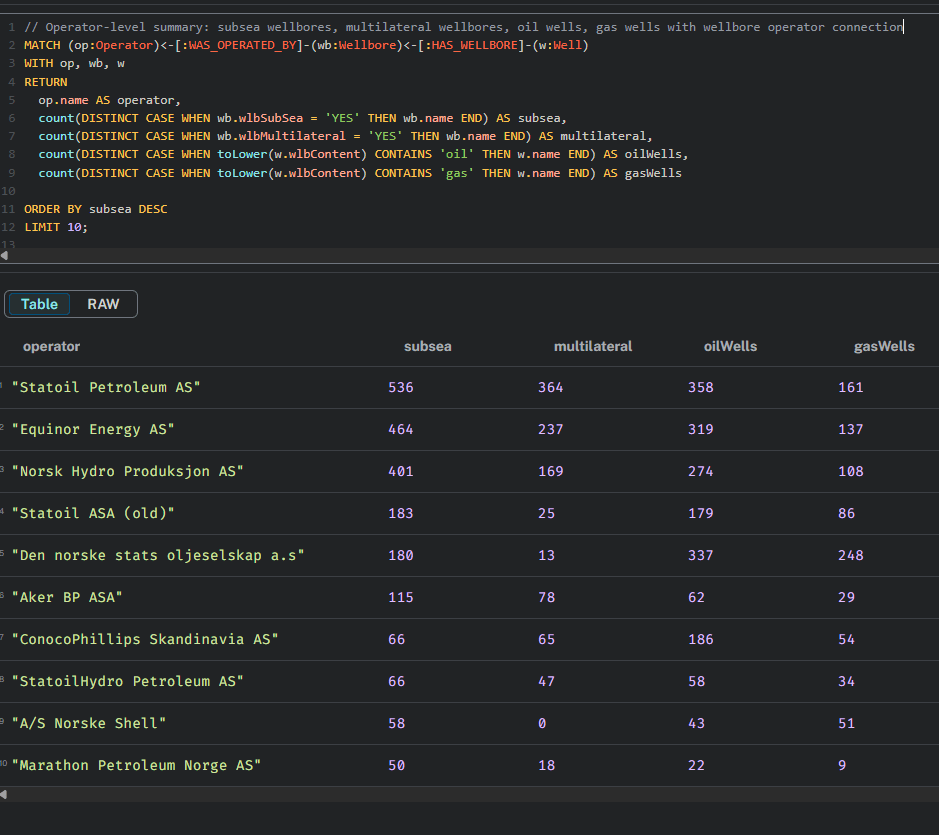
Task: Click the editor's horizontal scrollbar track
Action: click(x=470, y=255)
